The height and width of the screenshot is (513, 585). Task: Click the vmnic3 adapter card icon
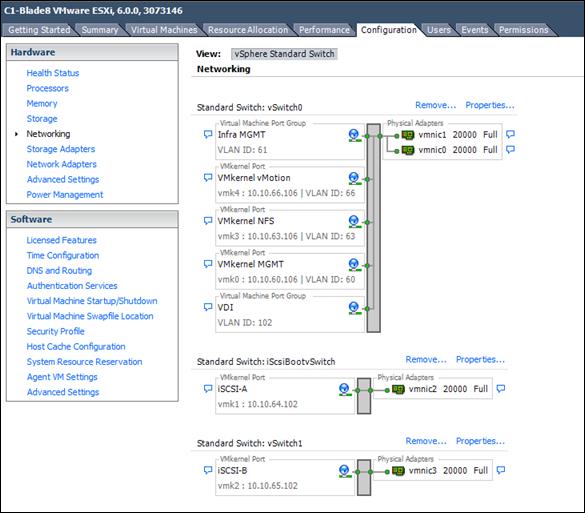tap(398, 471)
